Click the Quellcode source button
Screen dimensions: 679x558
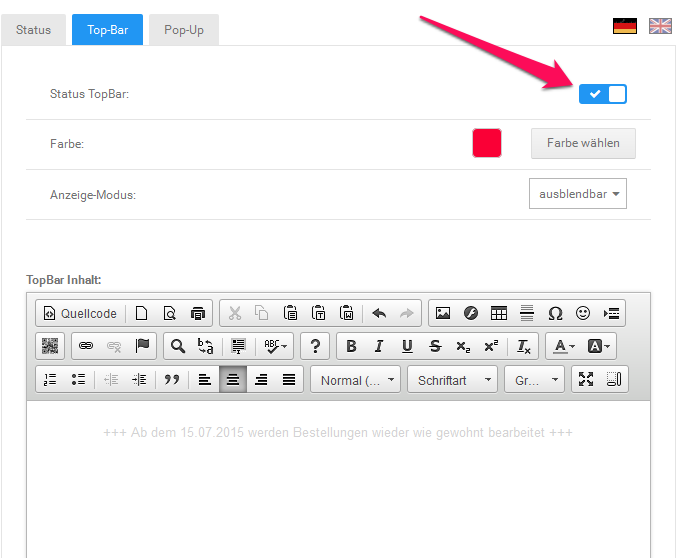coord(79,313)
